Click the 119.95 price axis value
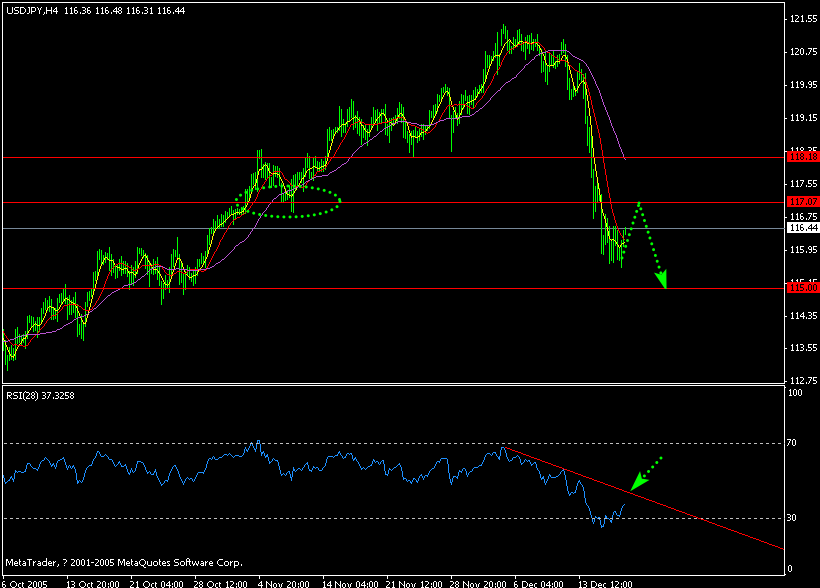The height and width of the screenshot is (588, 820). [803, 85]
